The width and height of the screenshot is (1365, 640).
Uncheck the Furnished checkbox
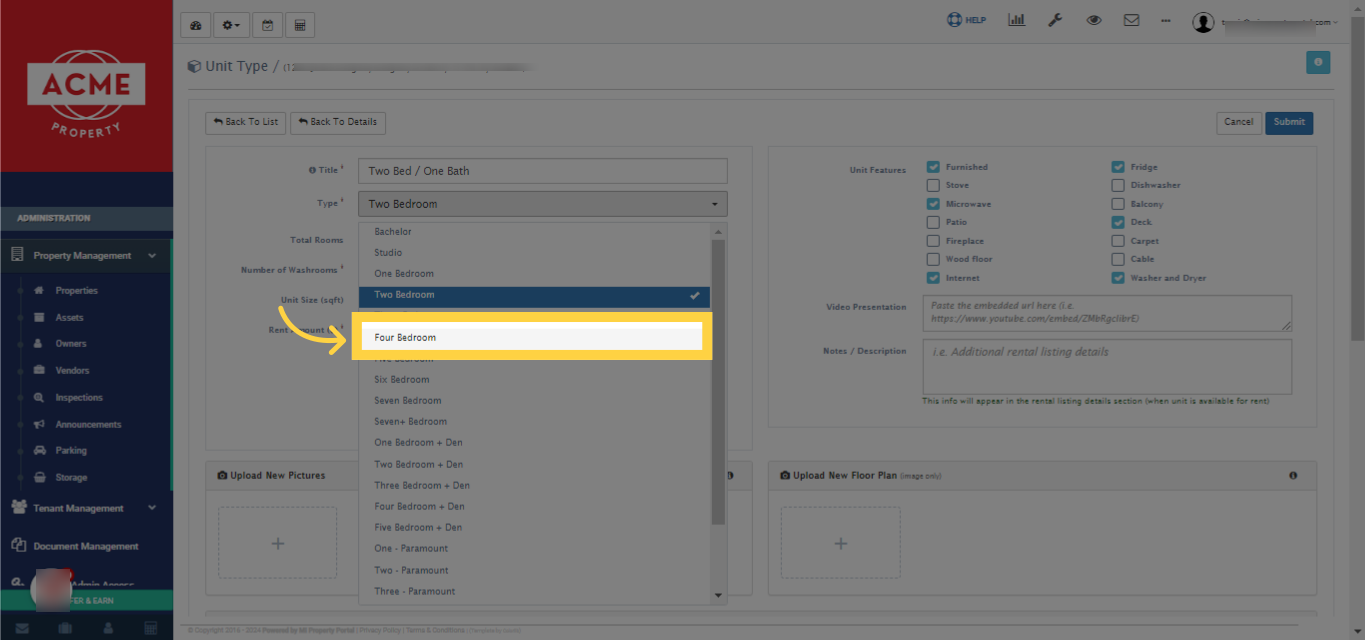(x=933, y=167)
